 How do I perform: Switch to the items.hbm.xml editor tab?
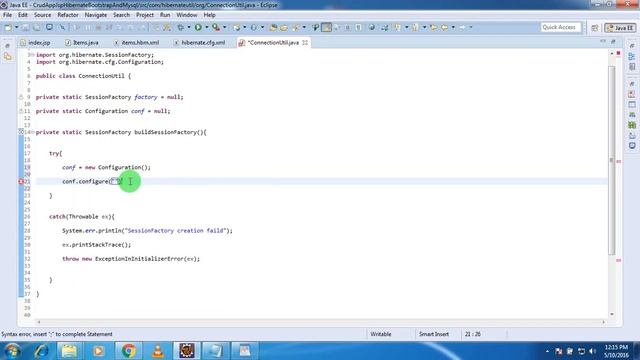[137, 42]
